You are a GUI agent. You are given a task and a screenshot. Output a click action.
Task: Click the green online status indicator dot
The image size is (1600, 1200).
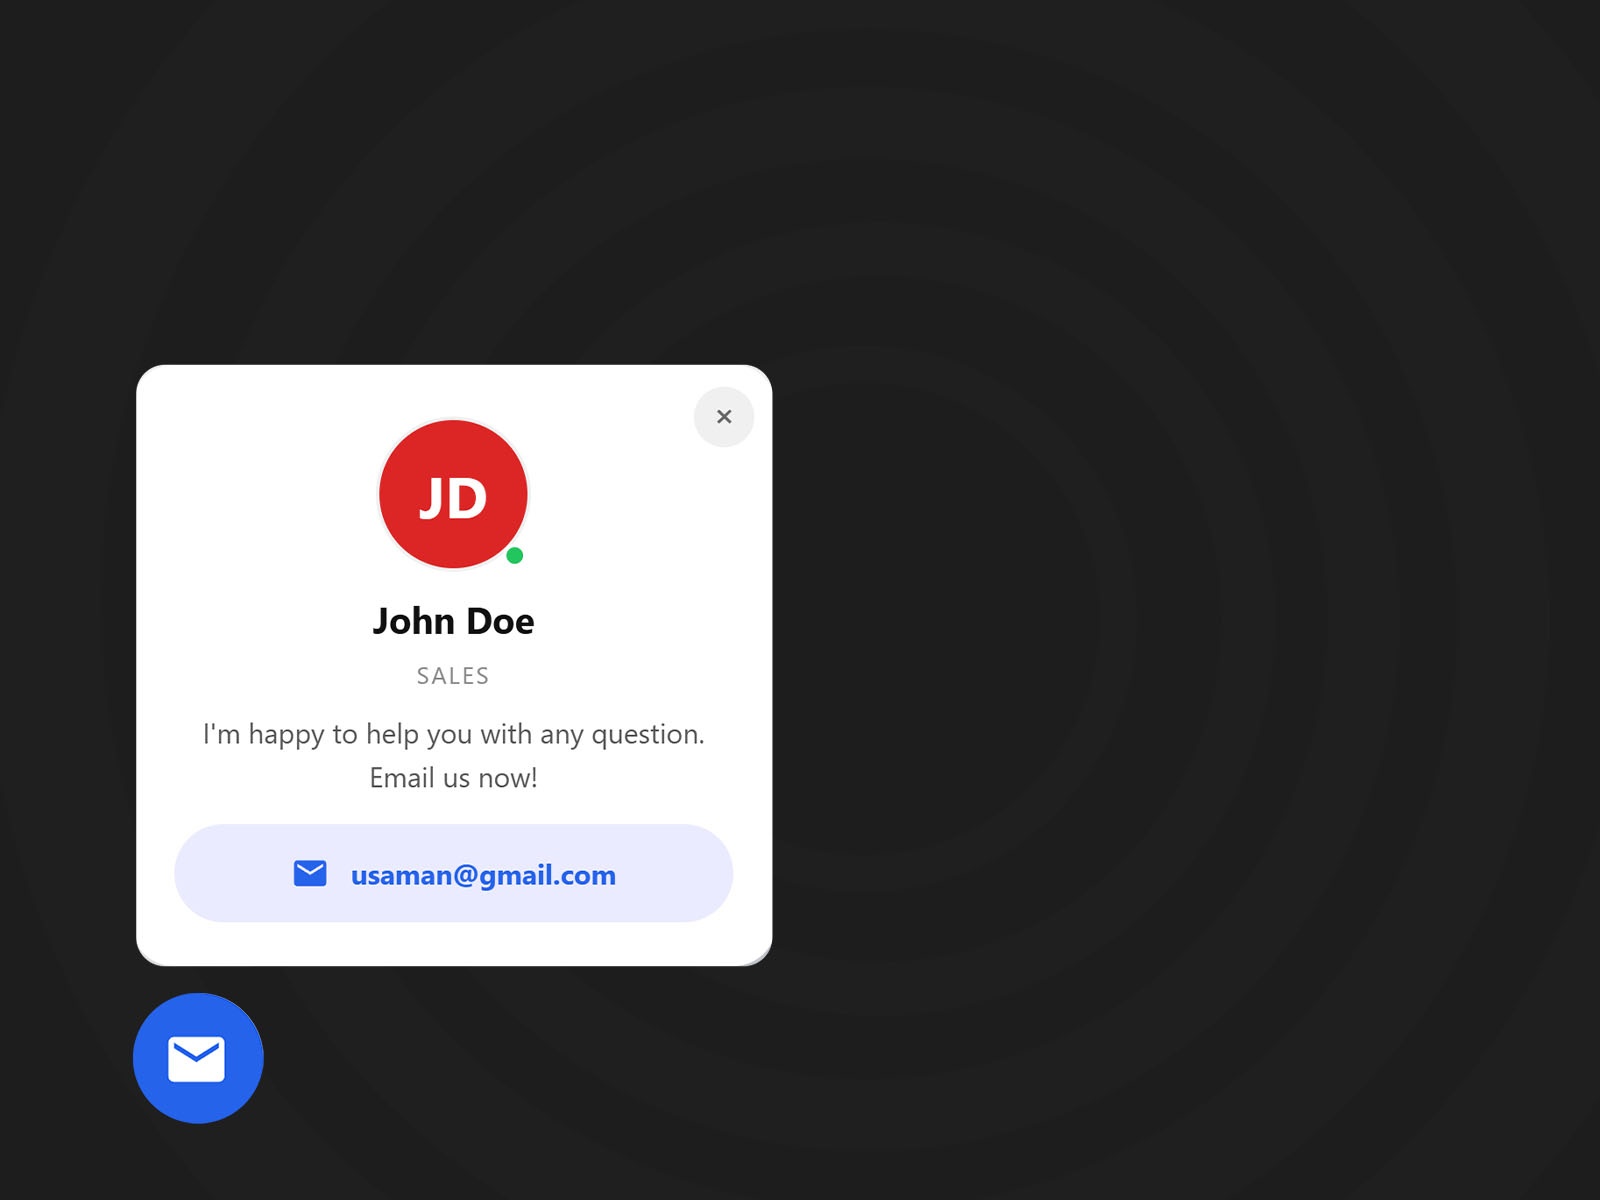coord(516,554)
